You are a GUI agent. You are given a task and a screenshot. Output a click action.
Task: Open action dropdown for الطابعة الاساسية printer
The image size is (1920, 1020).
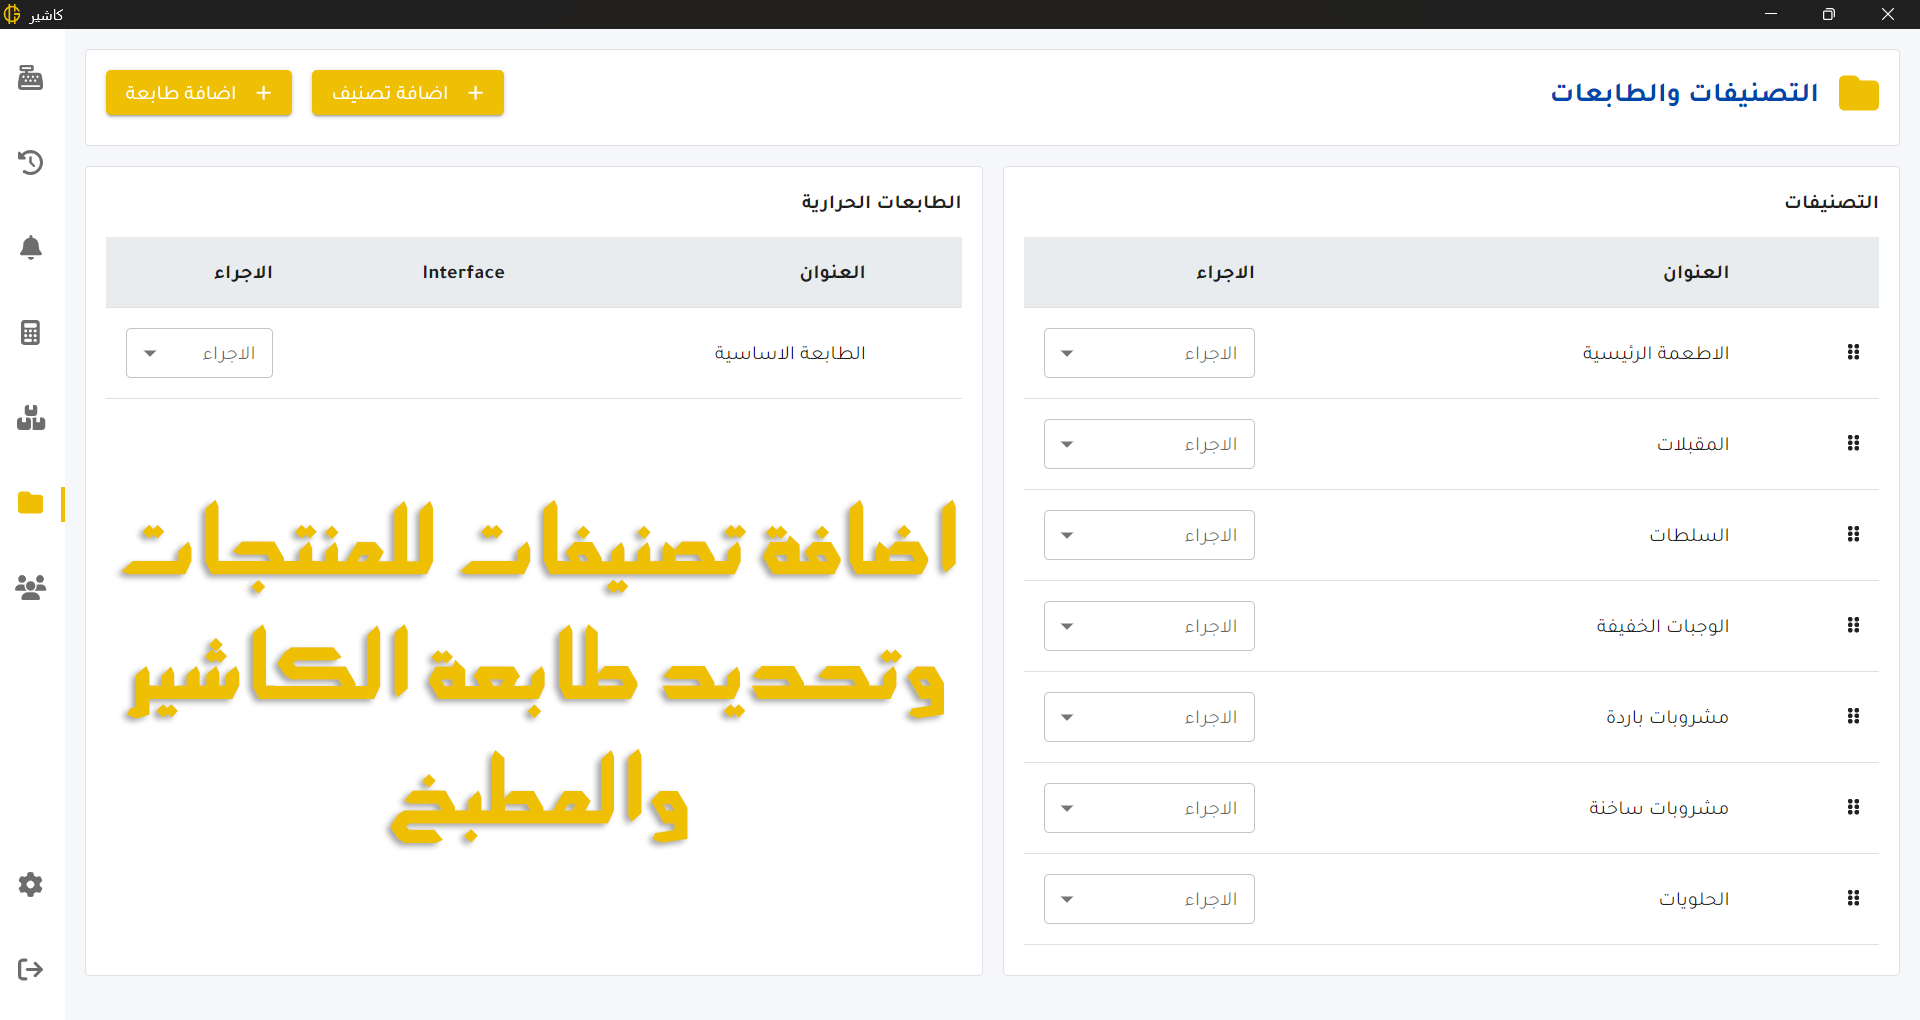point(199,353)
